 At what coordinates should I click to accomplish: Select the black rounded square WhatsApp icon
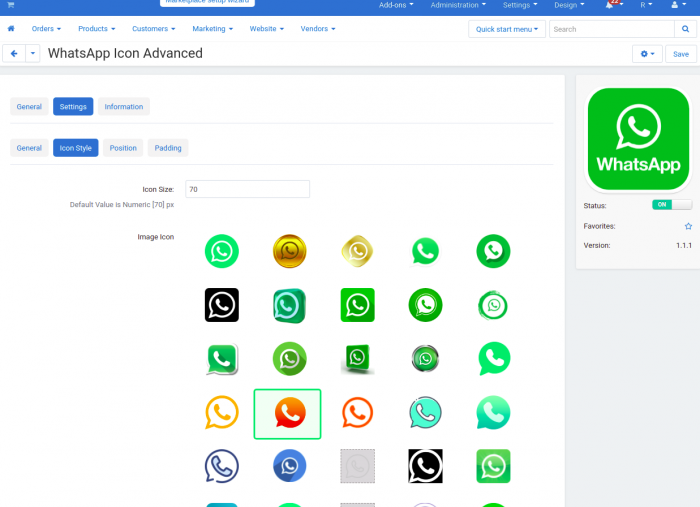point(221,305)
